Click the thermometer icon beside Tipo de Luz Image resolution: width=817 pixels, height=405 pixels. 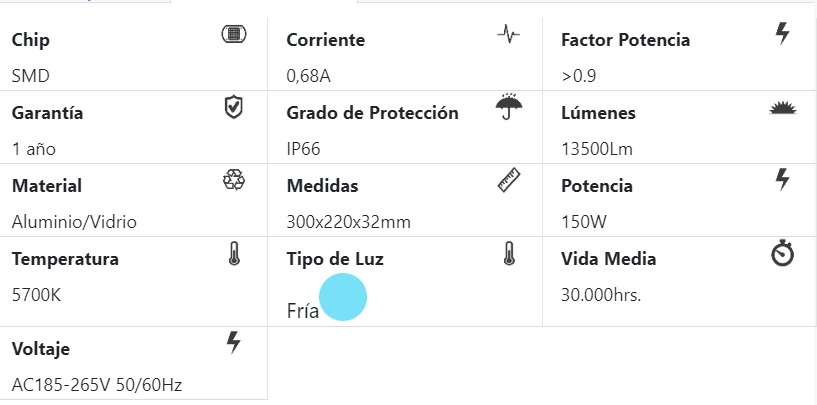[x=508, y=254]
